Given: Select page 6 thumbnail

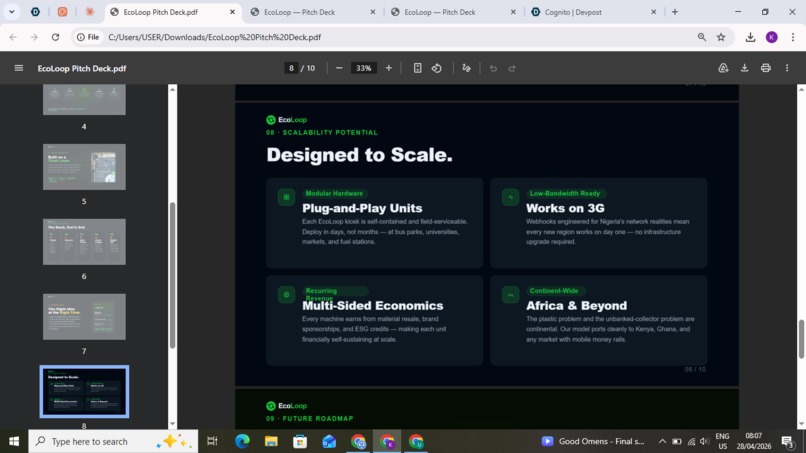Looking at the screenshot, I should point(84,242).
